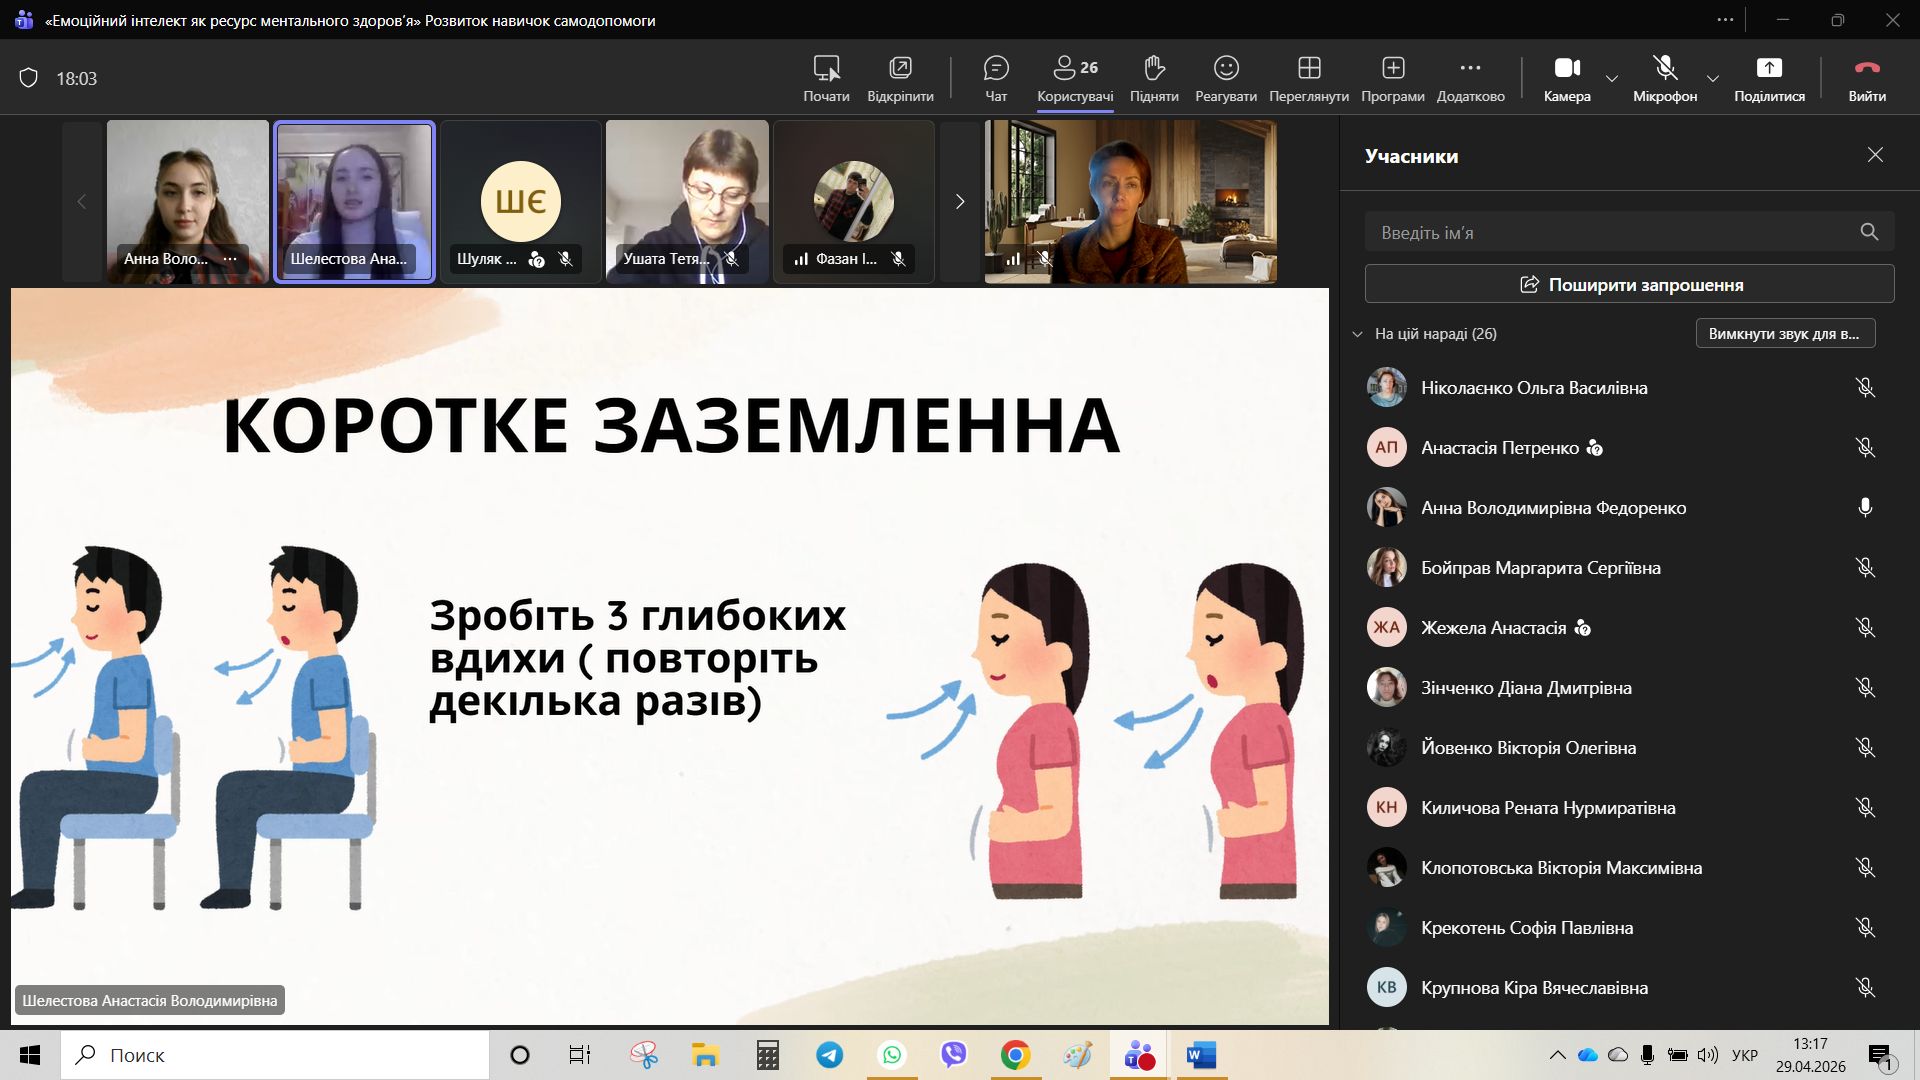The image size is (1920, 1080).
Task: Click the red Leave (Вийти) phone icon
Action: coord(1867,69)
